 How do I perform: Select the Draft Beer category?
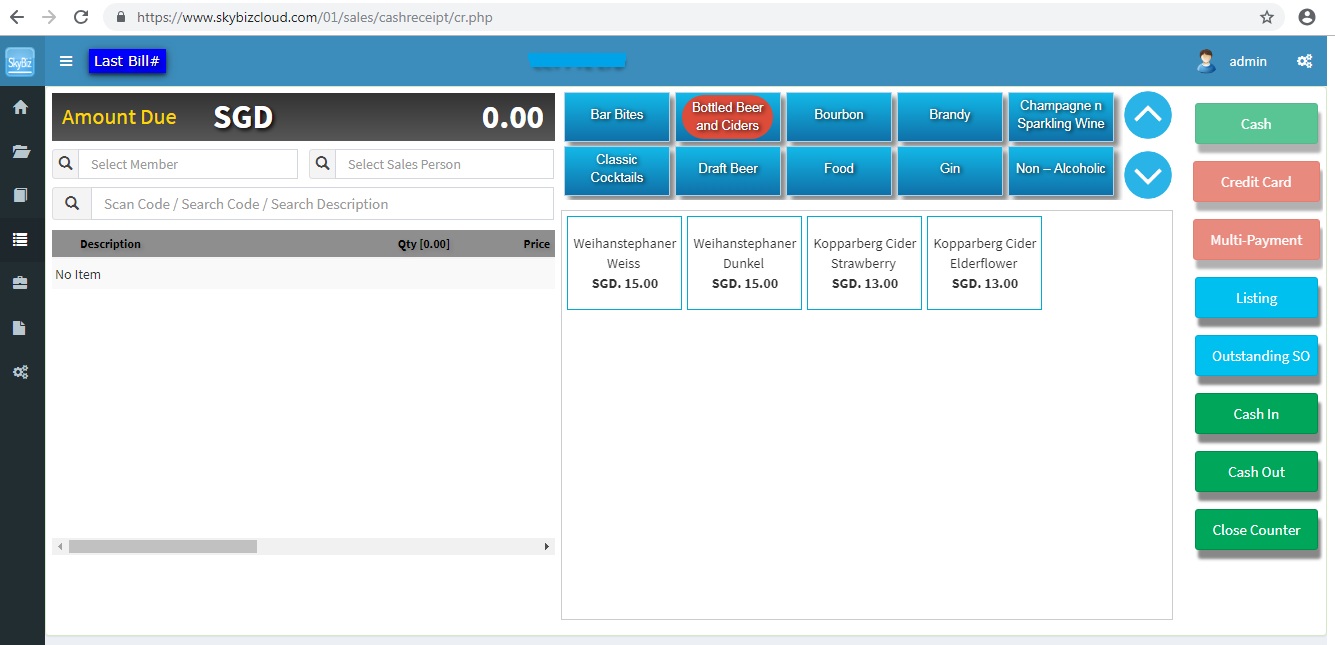click(x=728, y=169)
